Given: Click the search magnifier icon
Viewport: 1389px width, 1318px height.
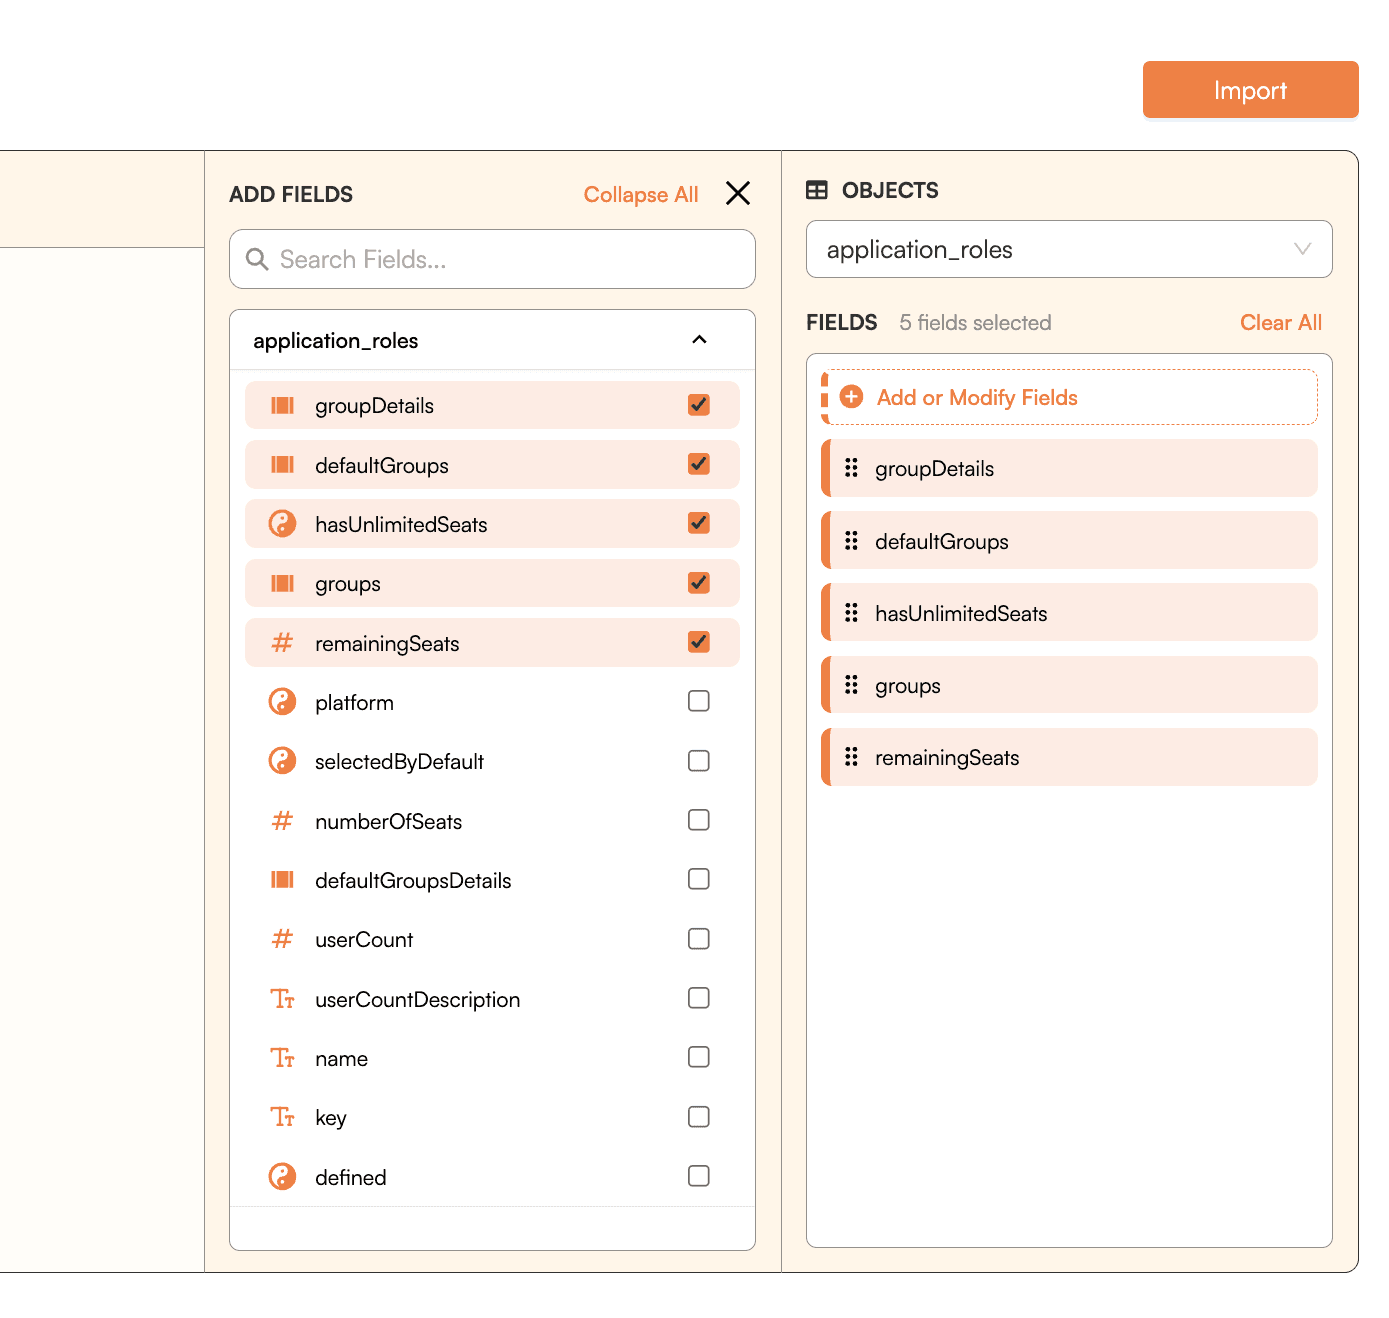Looking at the screenshot, I should [257, 259].
